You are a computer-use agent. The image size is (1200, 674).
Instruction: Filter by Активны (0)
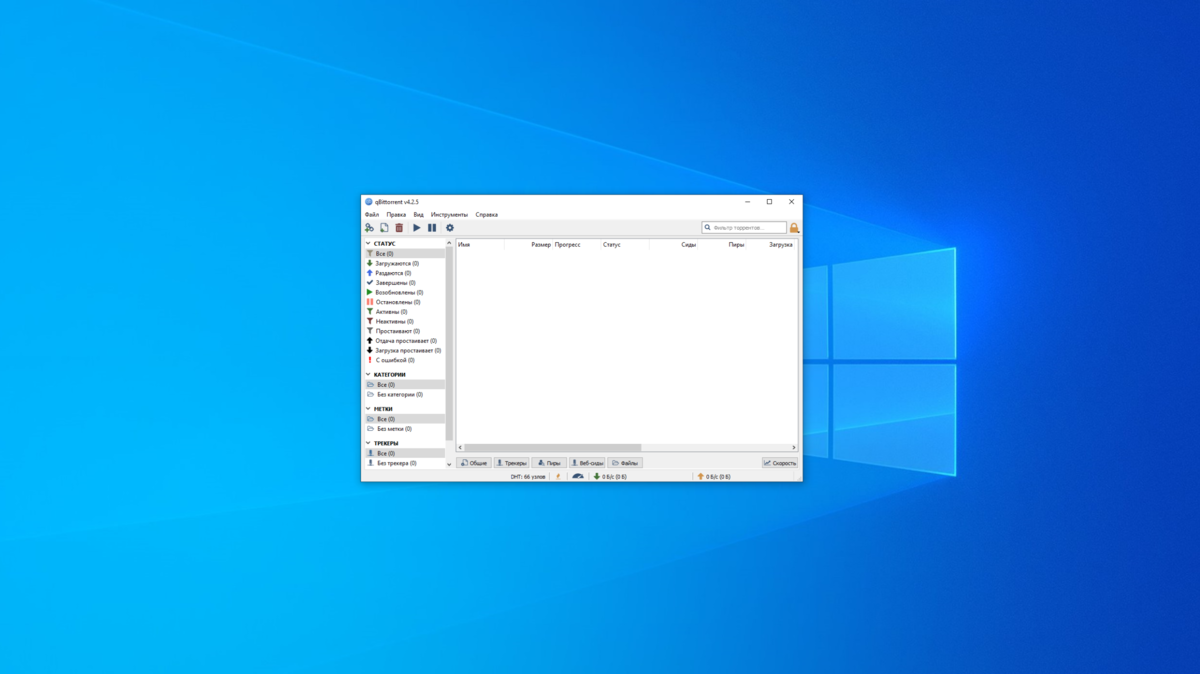(x=404, y=312)
